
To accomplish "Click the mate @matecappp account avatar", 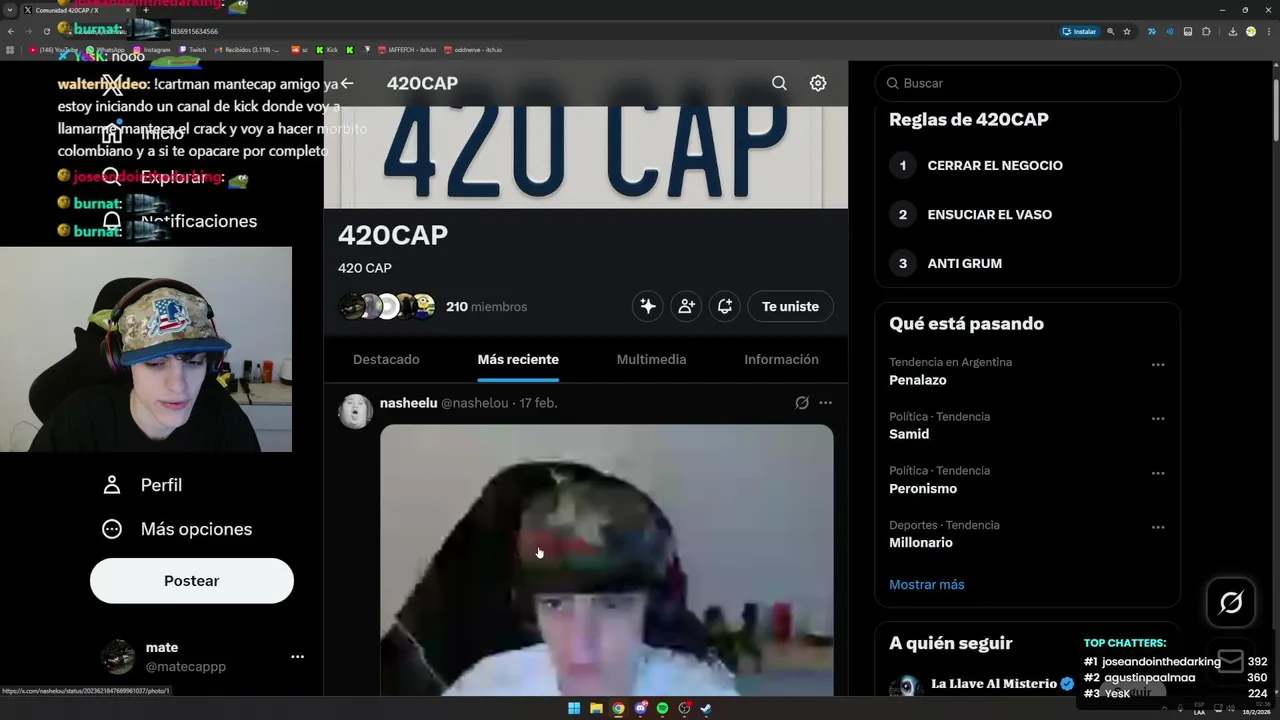I will pyautogui.click(x=118, y=657).
